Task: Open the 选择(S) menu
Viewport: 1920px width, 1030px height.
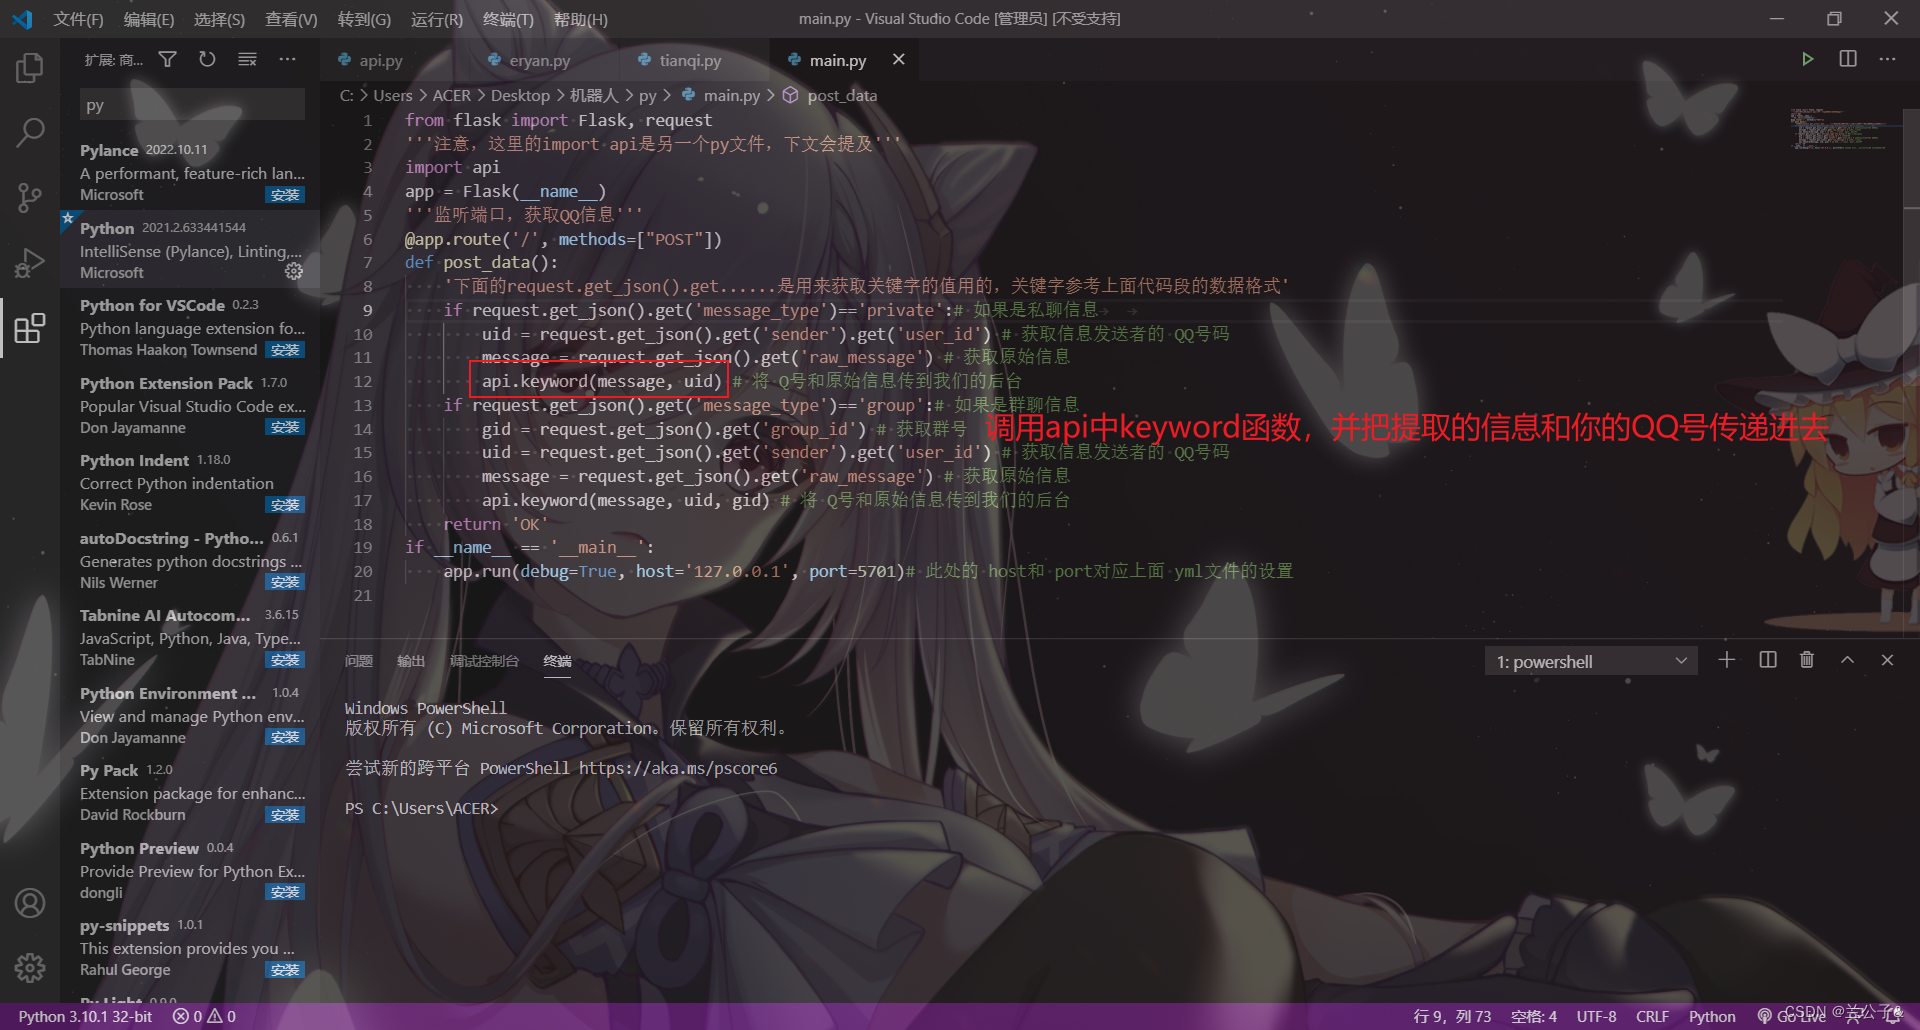Action: point(219,19)
